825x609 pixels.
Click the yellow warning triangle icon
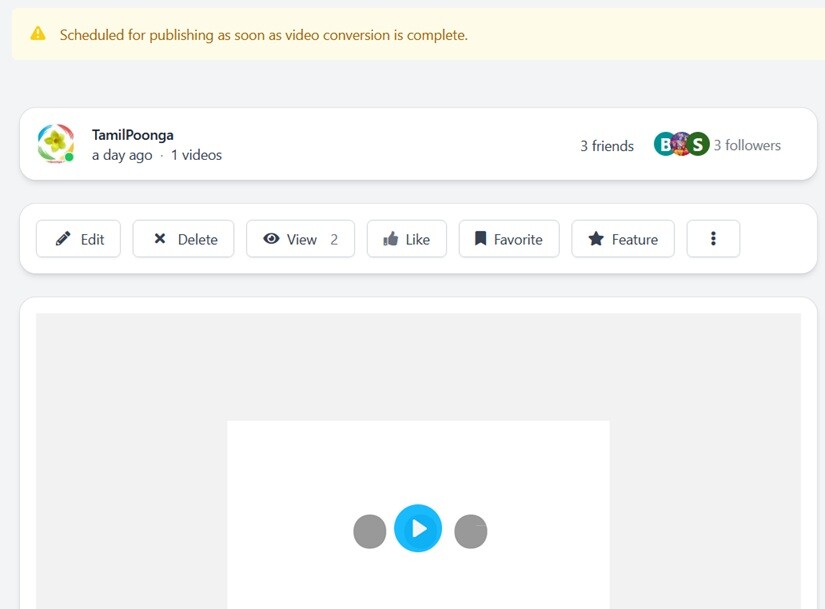click(38, 34)
